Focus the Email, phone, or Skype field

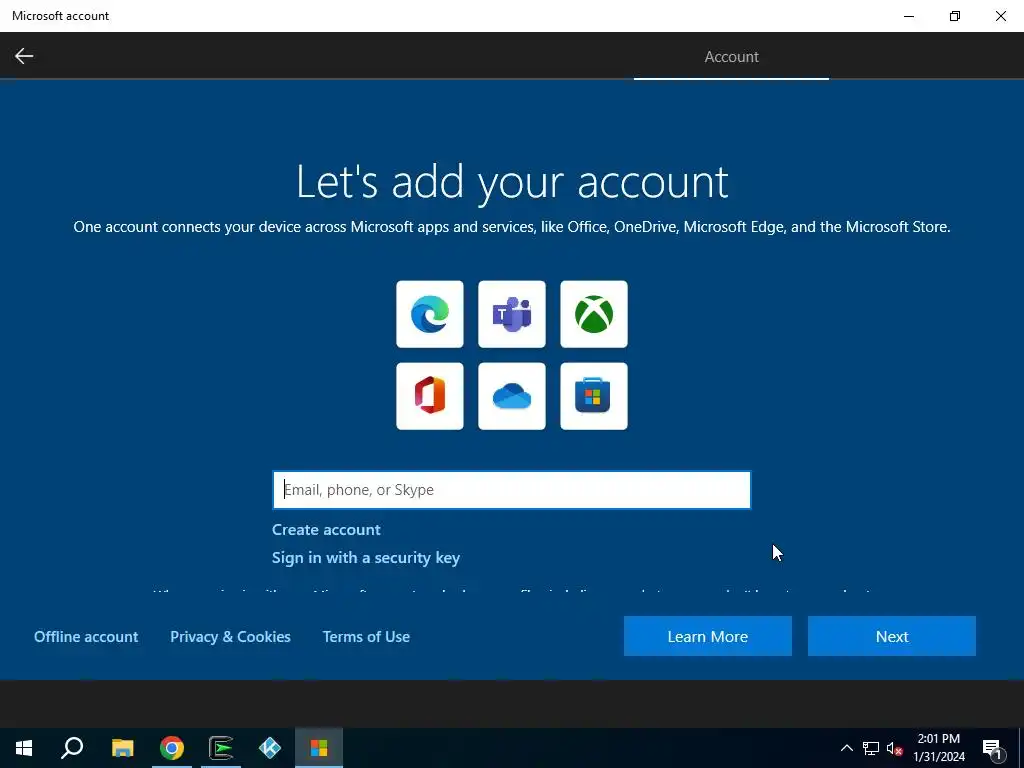512,490
